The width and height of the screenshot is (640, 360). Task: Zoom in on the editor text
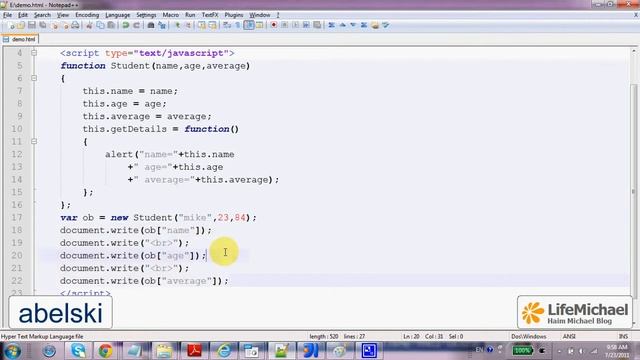(178, 25)
